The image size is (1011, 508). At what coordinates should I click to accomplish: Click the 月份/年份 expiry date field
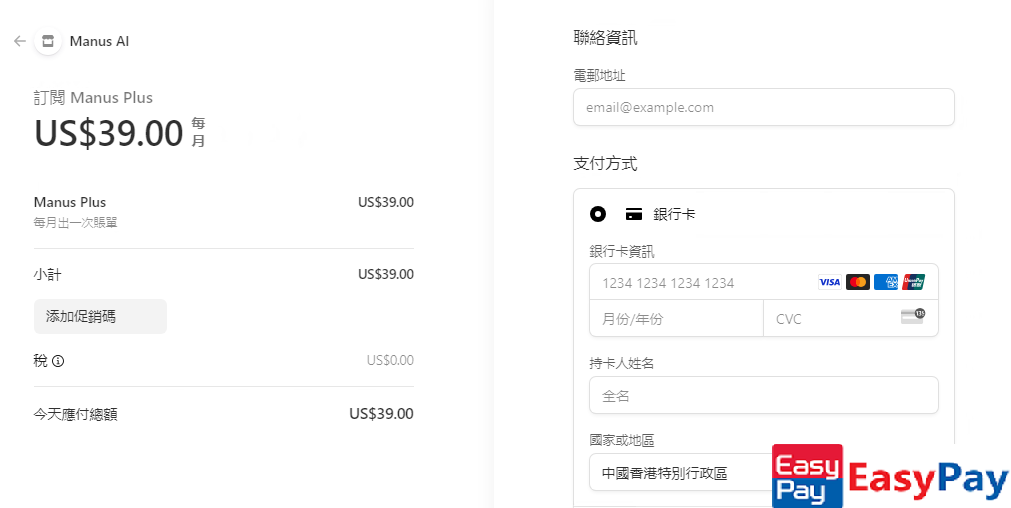click(x=675, y=319)
